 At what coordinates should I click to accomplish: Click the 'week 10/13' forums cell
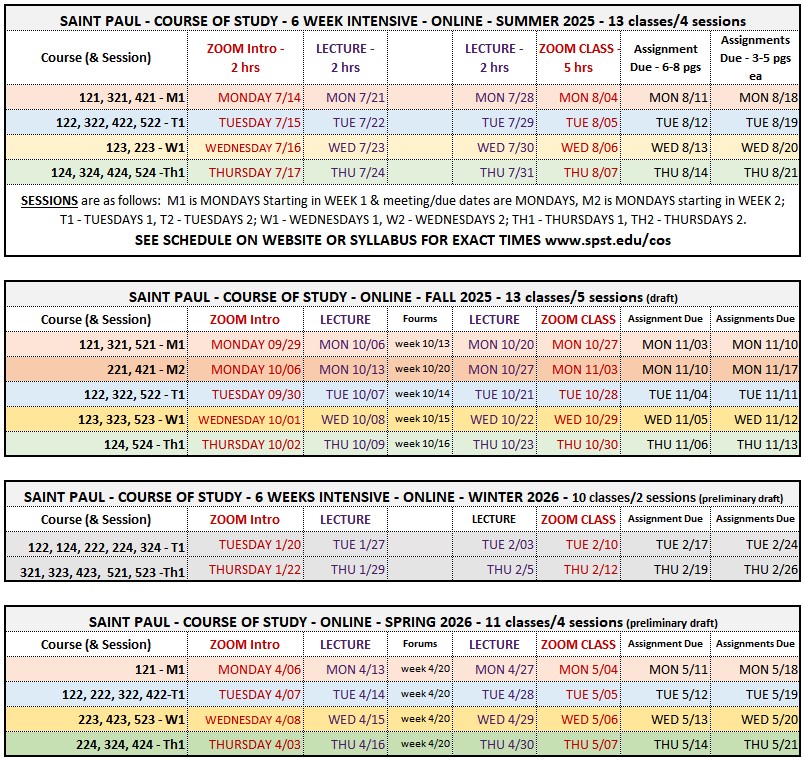coord(422,344)
